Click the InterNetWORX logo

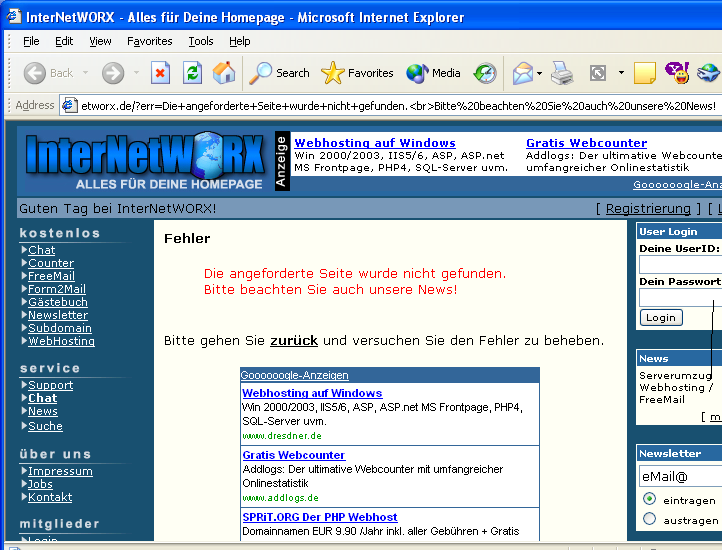(x=146, y=160)
